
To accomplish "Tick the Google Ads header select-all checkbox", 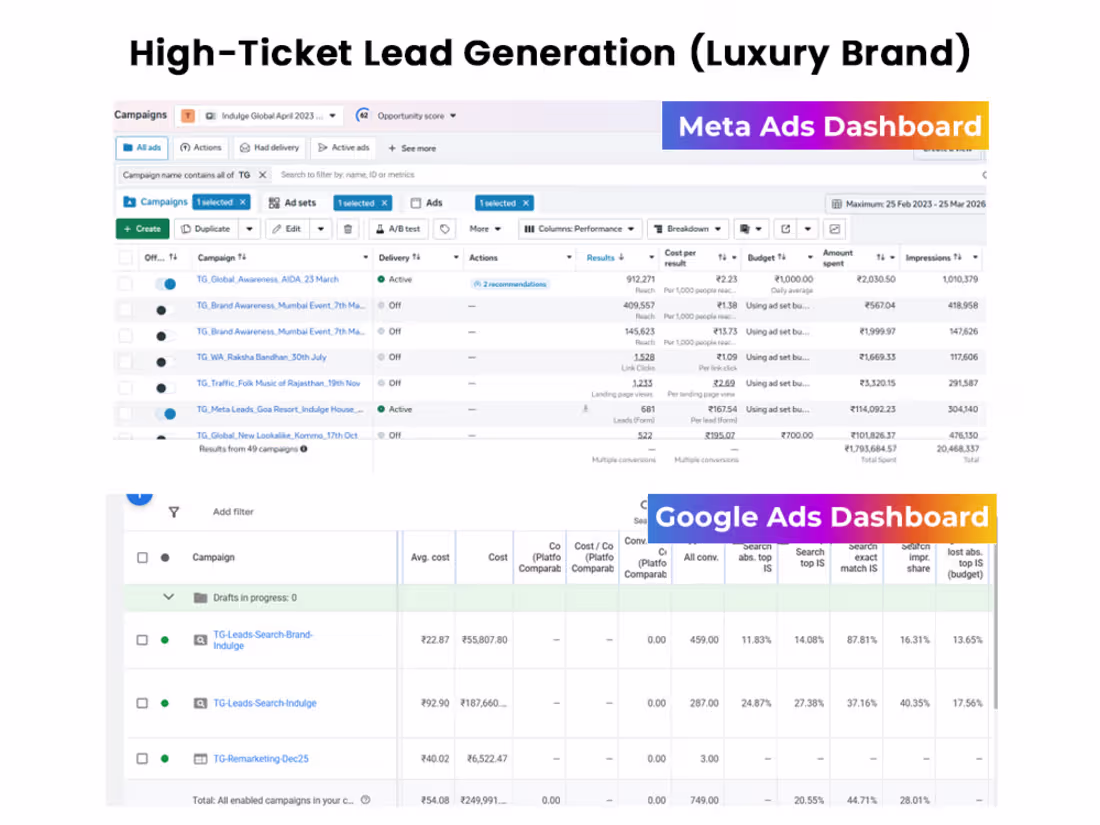I will [x=142, y=558].
